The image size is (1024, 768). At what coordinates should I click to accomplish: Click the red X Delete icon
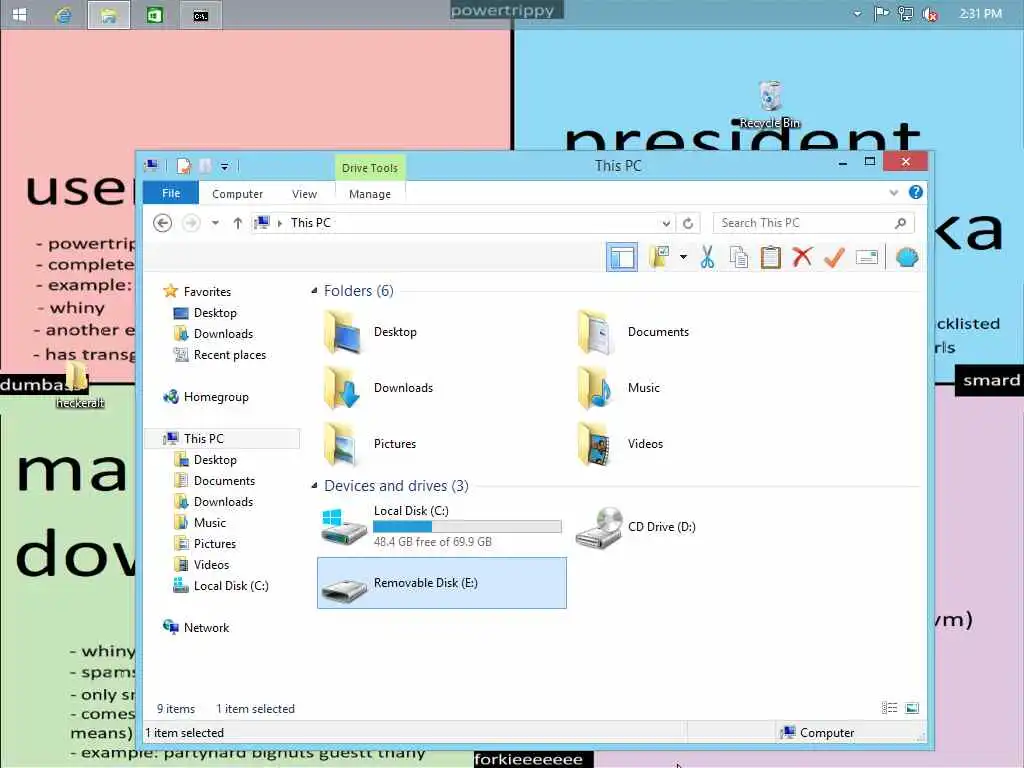(x=803, y=257)
